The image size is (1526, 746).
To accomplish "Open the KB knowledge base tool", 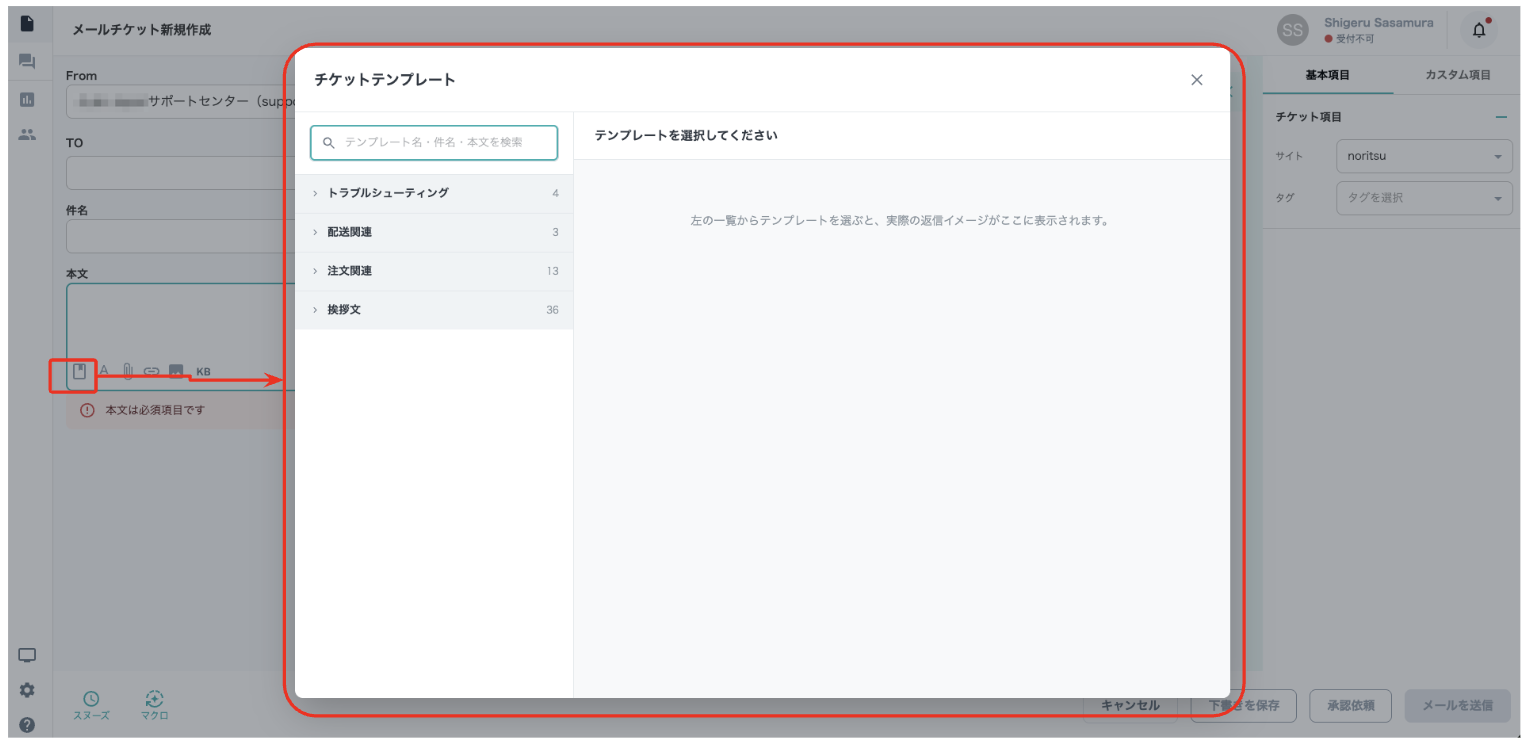I will (x=203, y=372).
